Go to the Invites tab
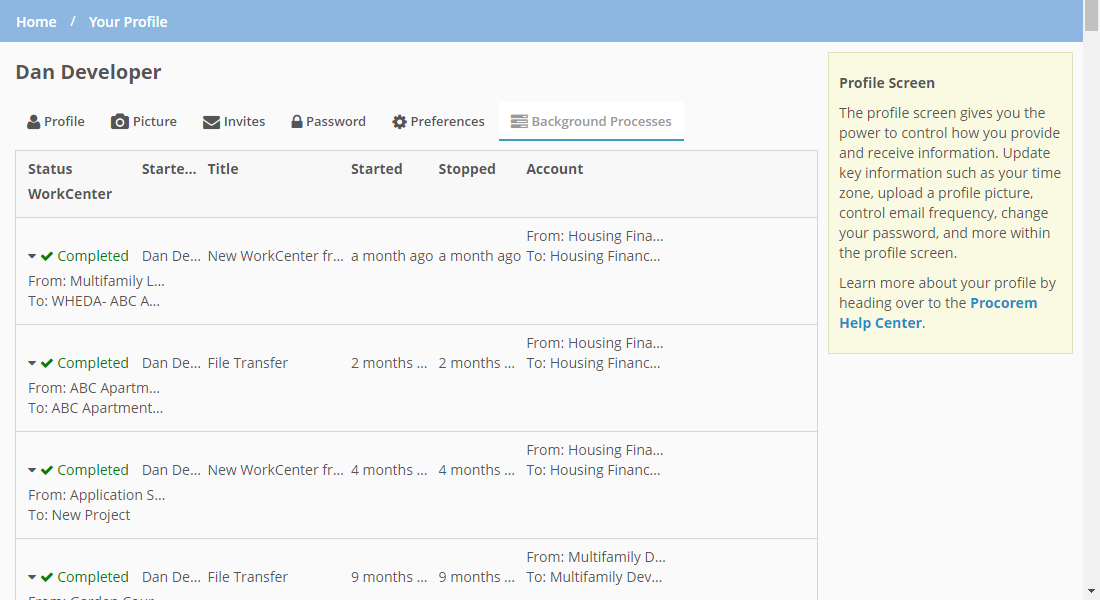The height and width of the screenshot is (600, 1100). (234, 121)
